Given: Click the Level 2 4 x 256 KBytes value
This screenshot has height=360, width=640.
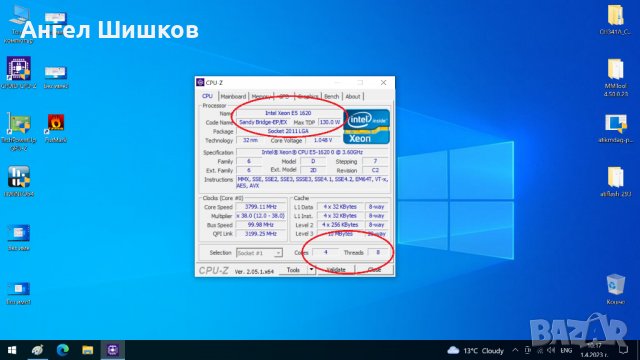Looking at the screenshot, I should coord(340,225).
